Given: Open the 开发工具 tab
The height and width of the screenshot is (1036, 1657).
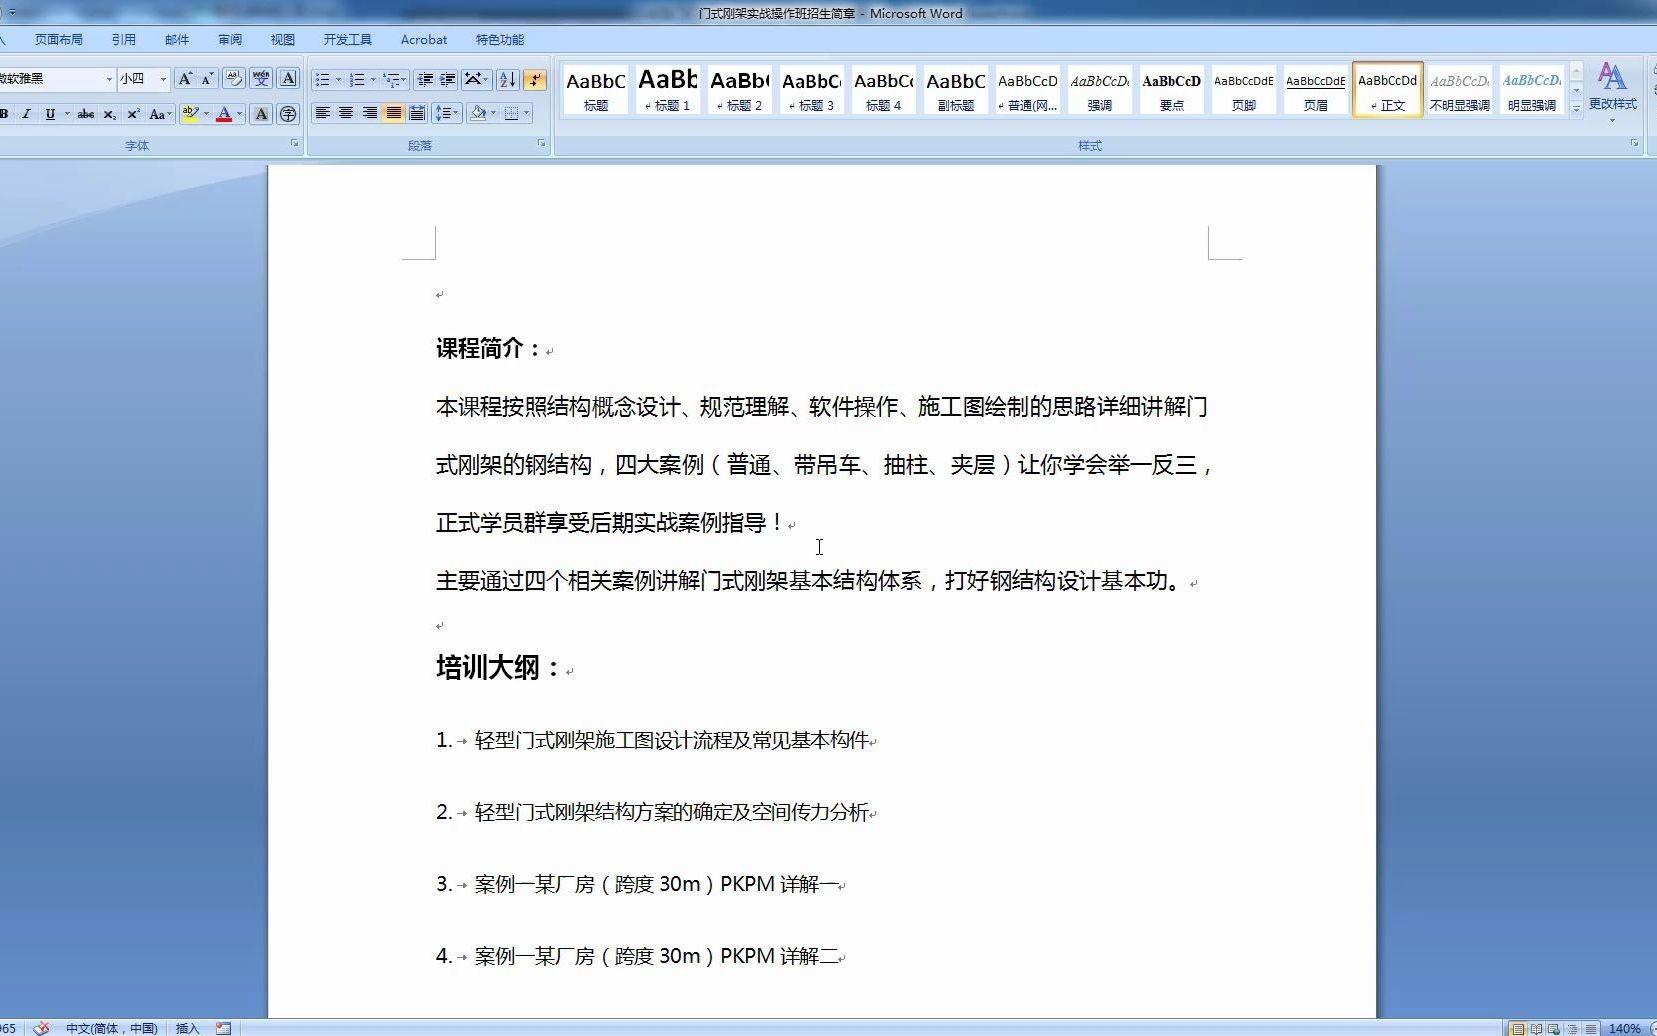Looking at the screenshot, I should point(348,40).
